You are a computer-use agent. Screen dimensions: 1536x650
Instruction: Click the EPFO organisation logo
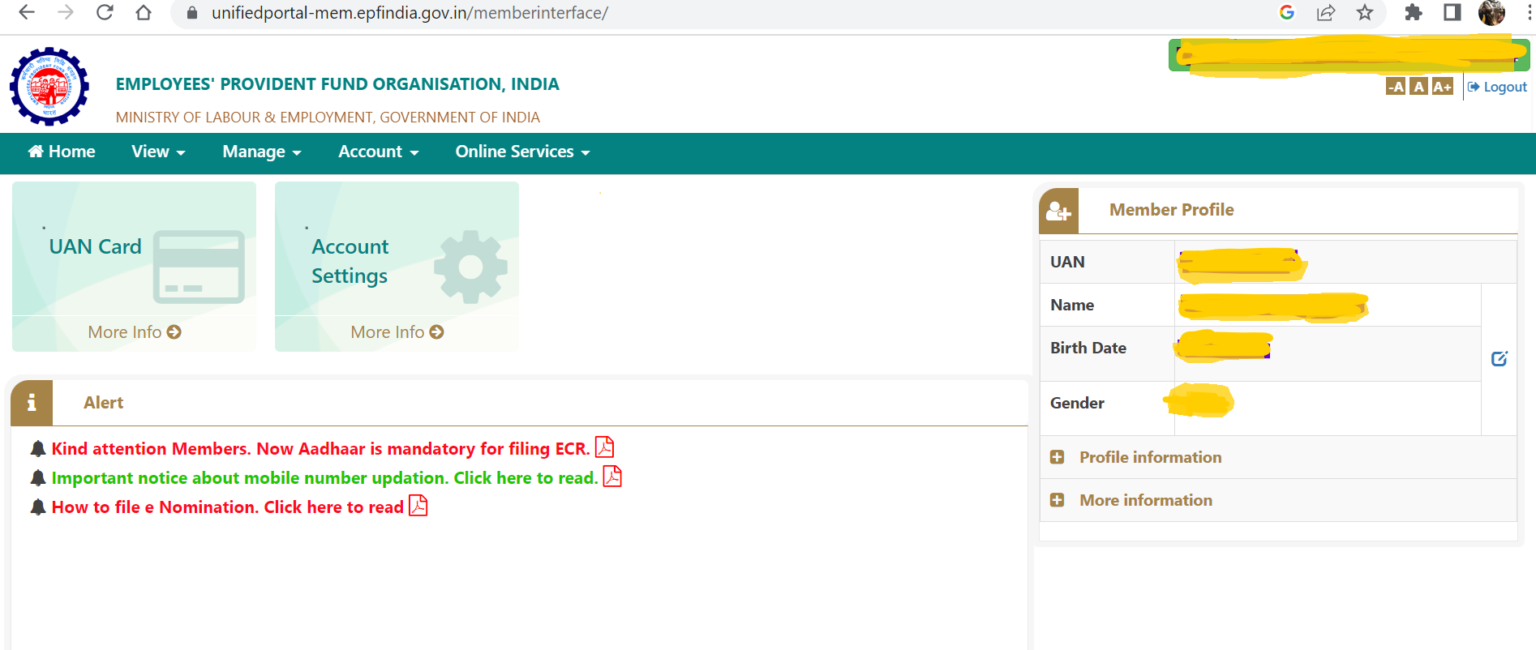coord(49,87)
